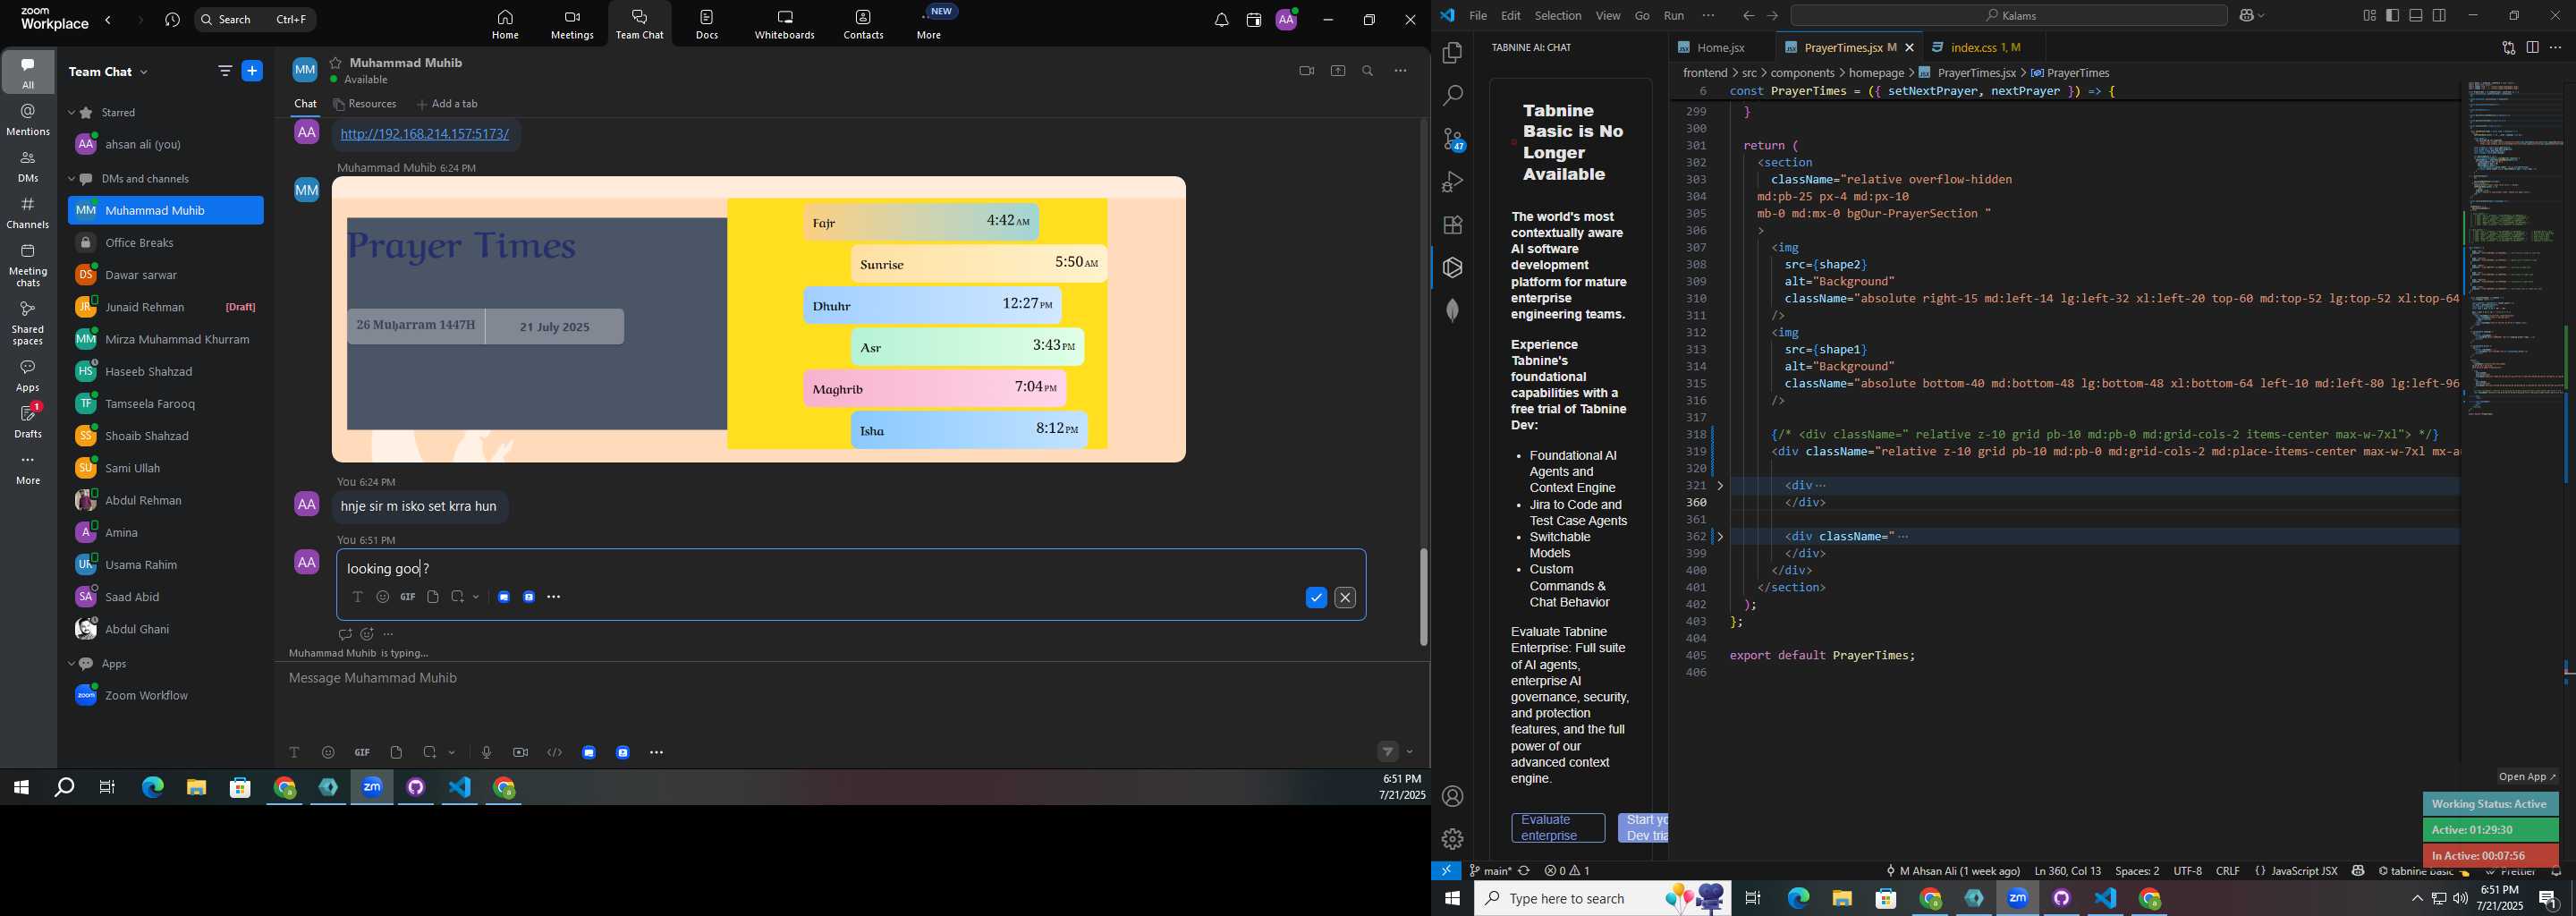Open Zoom notifications bell
The height and width of the screenshot is (916, 2576).
[1221, 20]
